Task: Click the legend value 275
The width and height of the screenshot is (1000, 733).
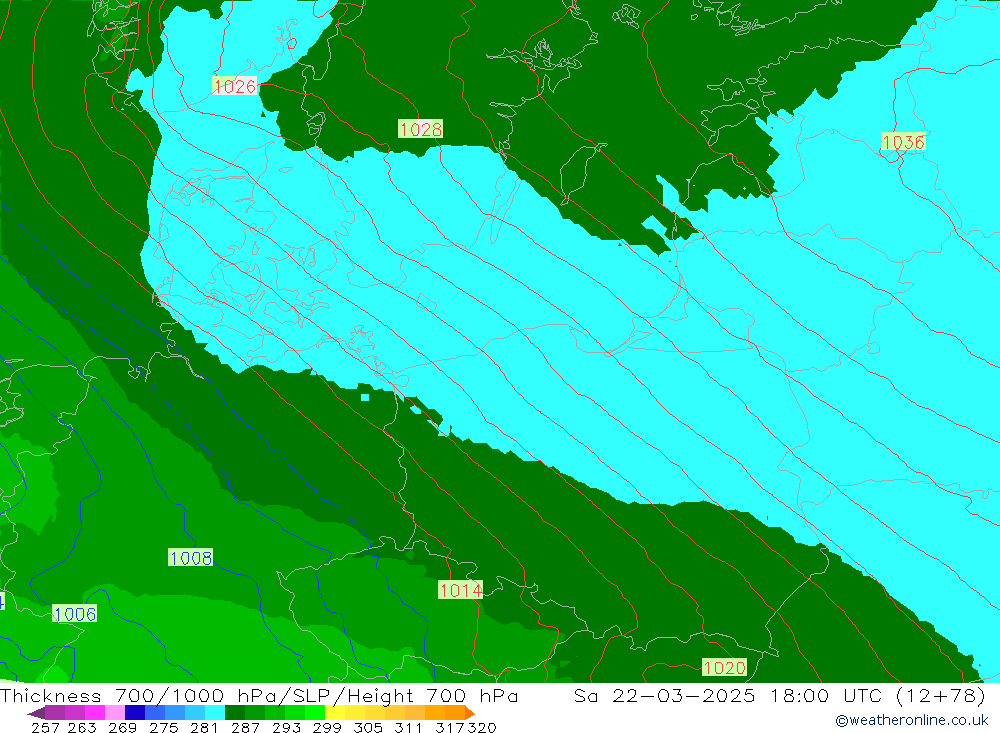Action: (163, 727)
